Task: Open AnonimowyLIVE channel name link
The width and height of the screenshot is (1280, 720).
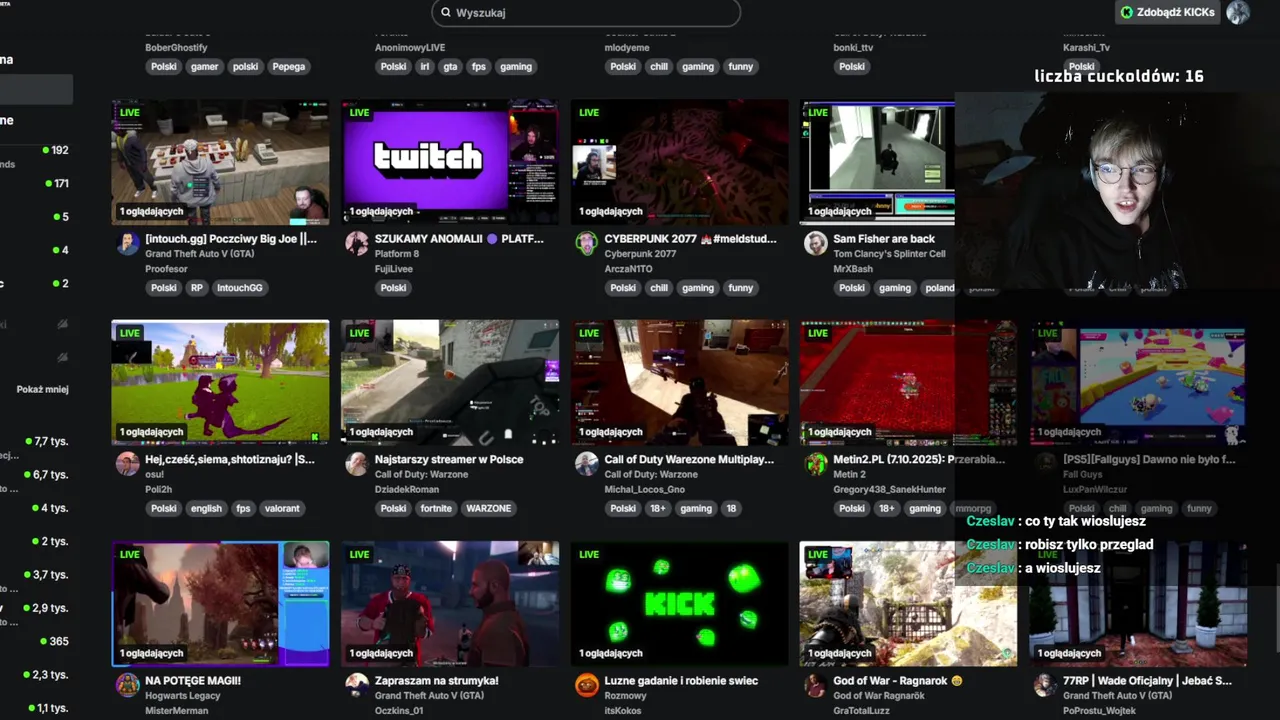Action: point(410,48)
